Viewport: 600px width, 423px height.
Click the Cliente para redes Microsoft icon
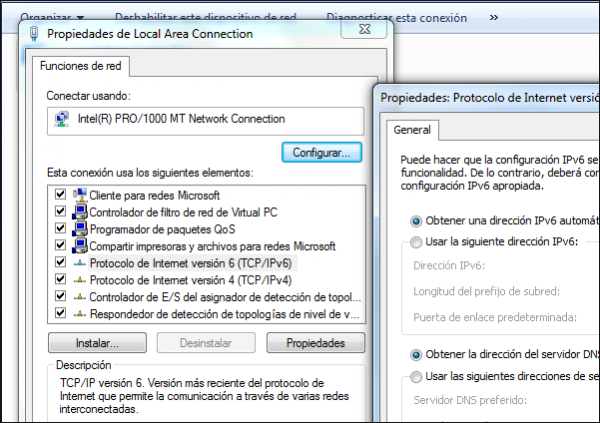[80, 195]
